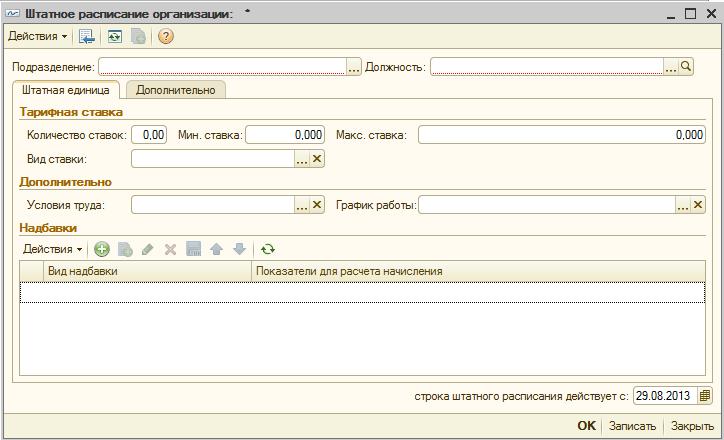Open the top Действия dropdown menu
This screenshot has height=440, width=724.
(x=38, y=37)
